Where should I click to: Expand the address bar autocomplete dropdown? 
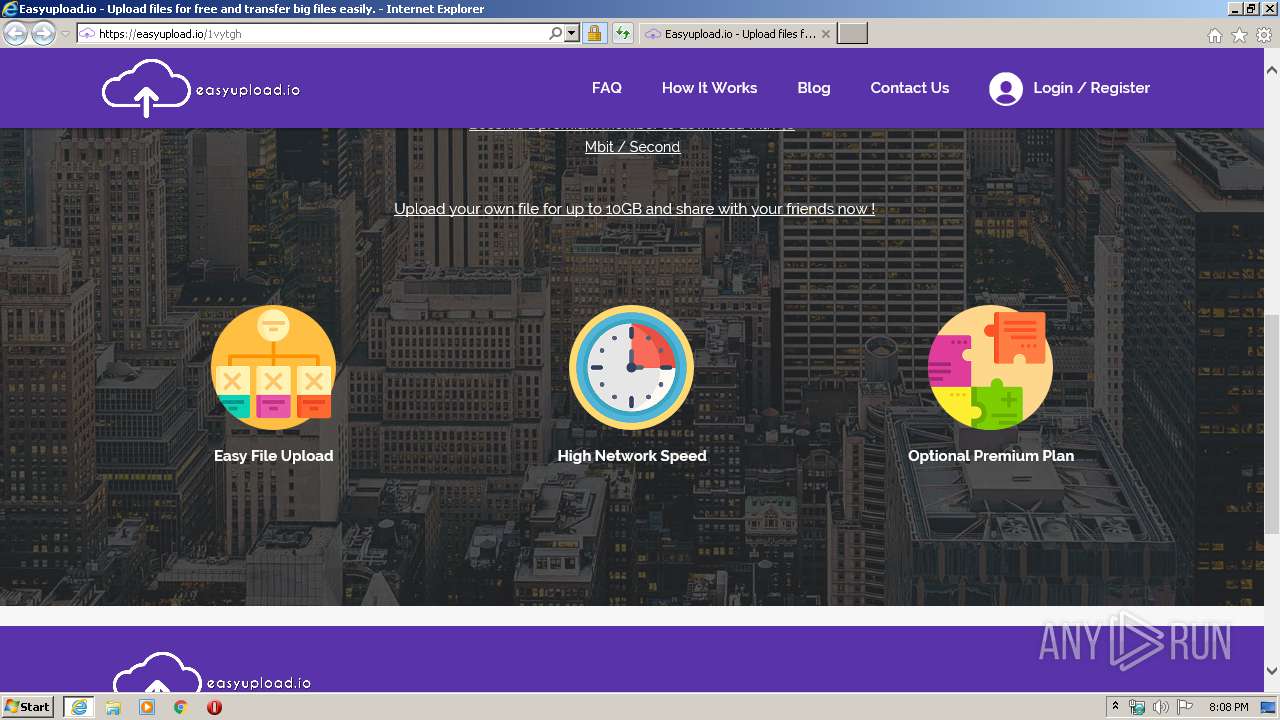point(572,34)
